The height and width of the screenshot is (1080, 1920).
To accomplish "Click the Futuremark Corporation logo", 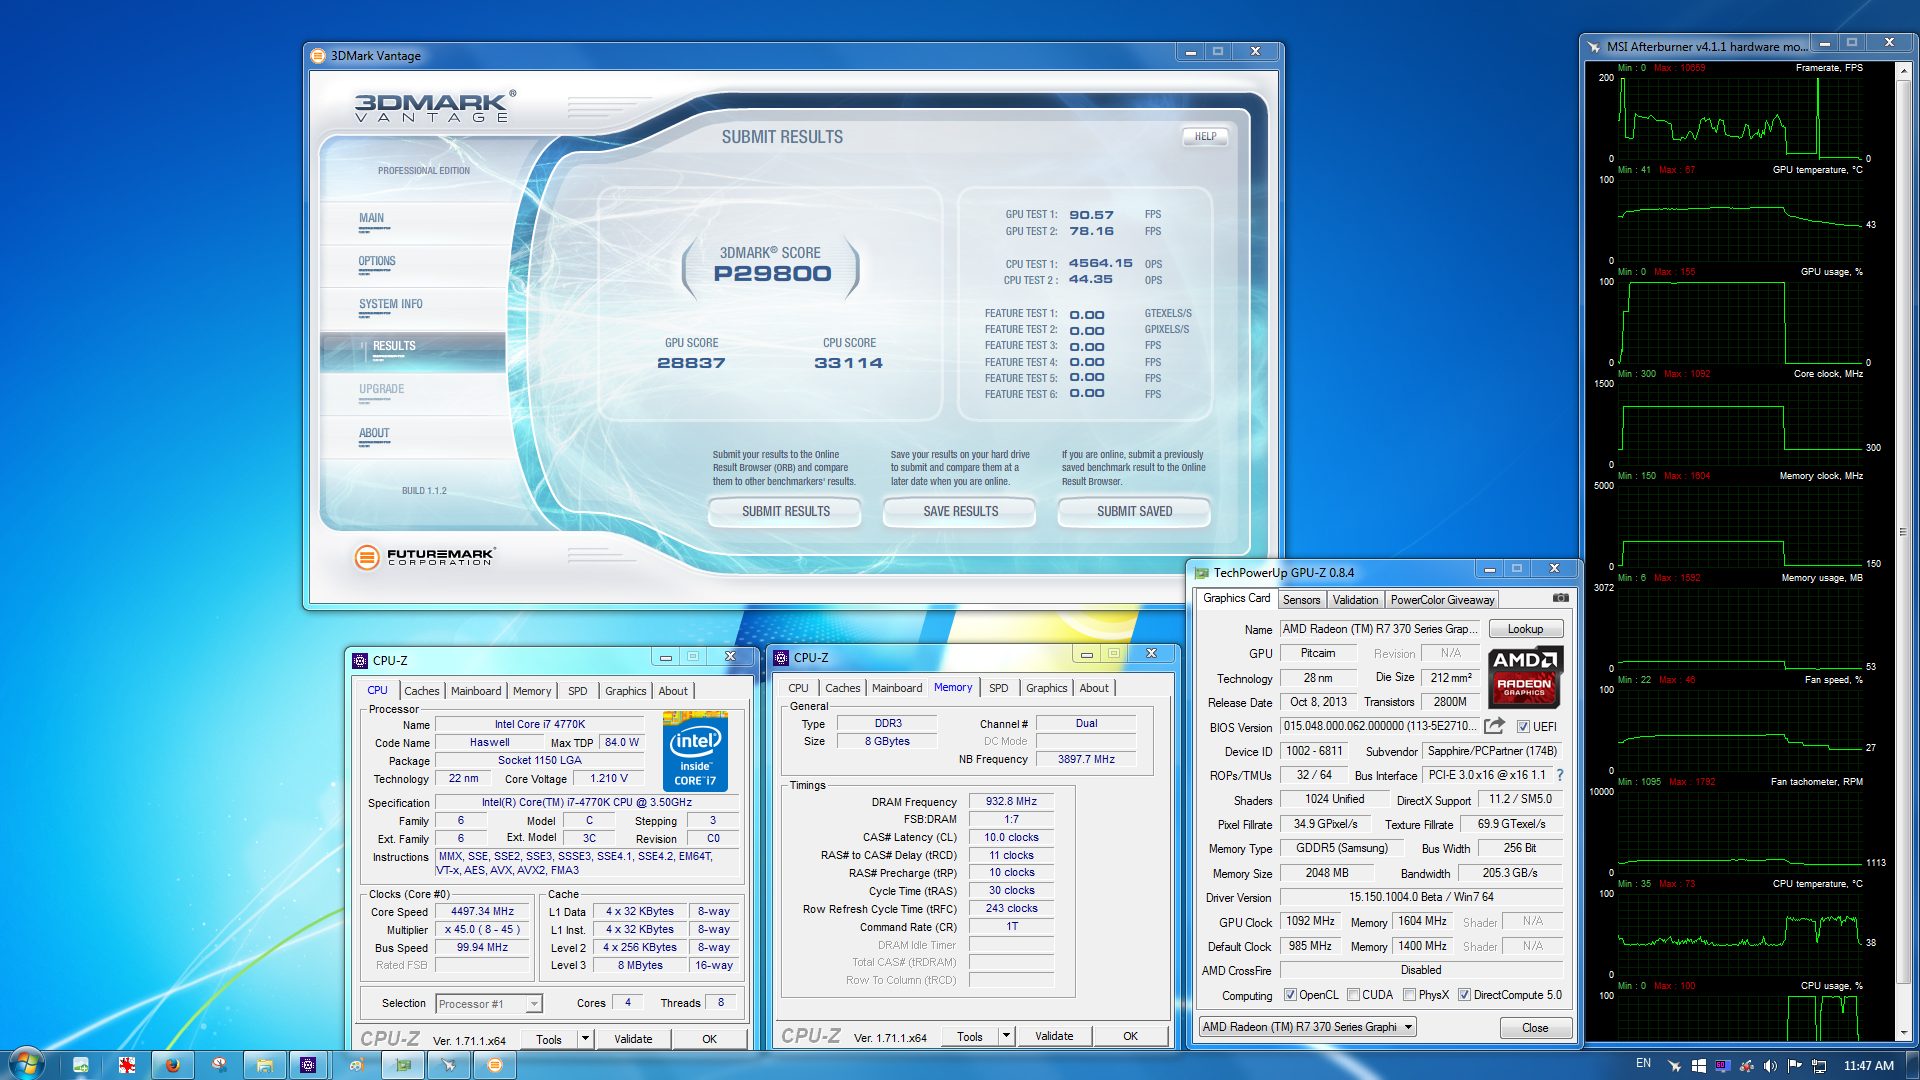I will (x=425, y=556).
